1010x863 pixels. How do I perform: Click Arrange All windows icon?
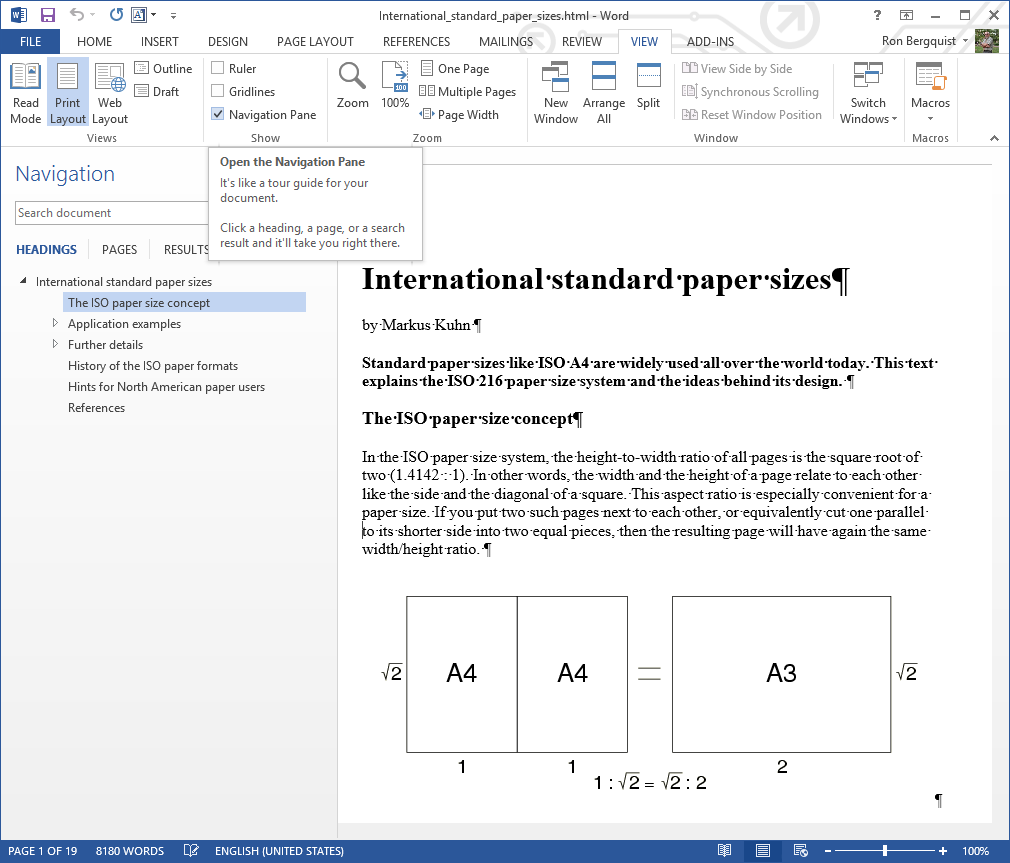[x=604, y=92]
